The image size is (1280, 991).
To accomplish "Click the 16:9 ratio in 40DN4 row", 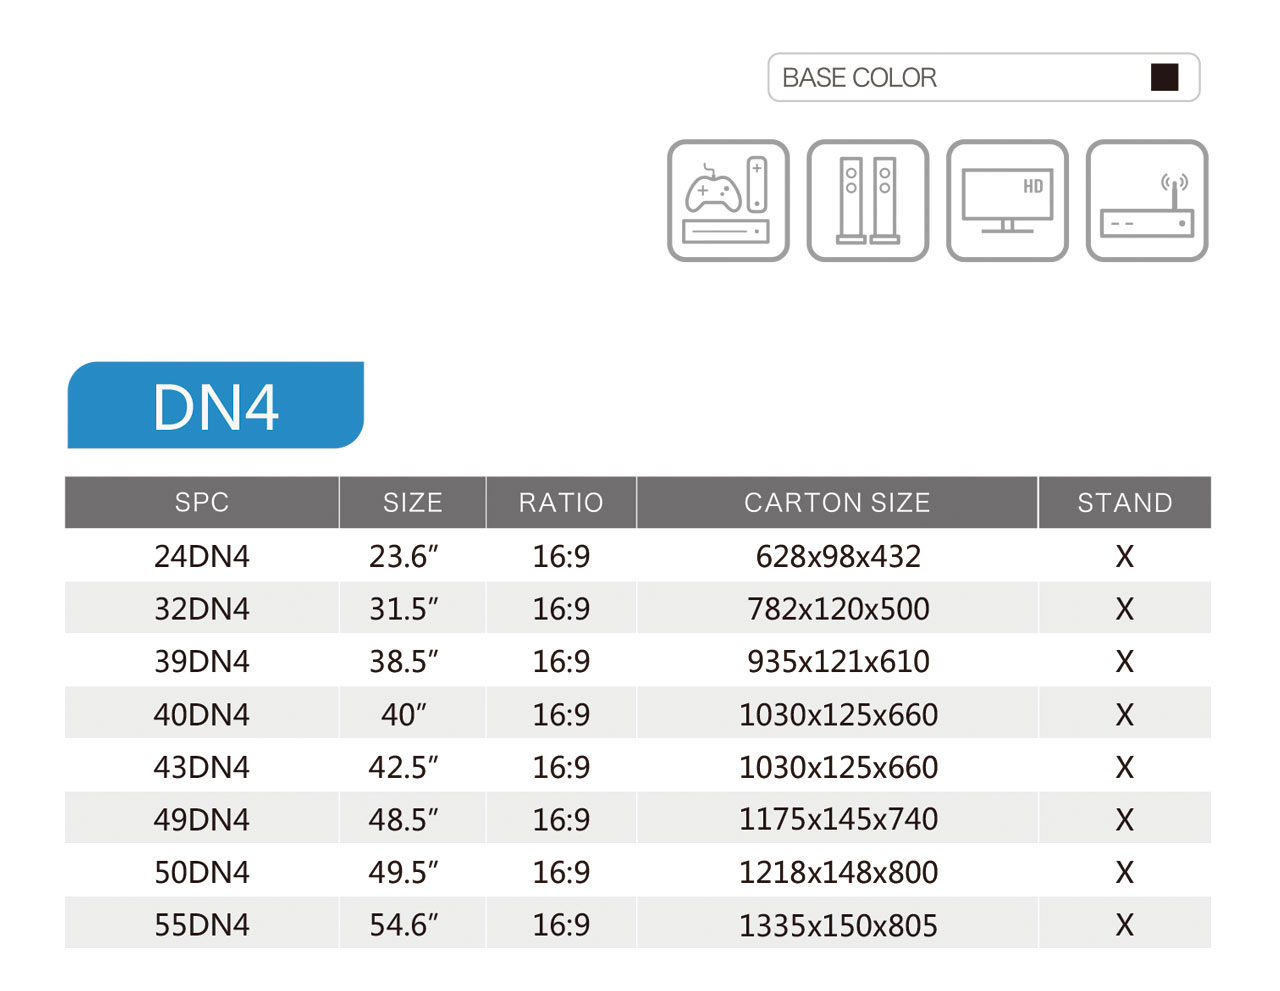I will click(561, 715).
